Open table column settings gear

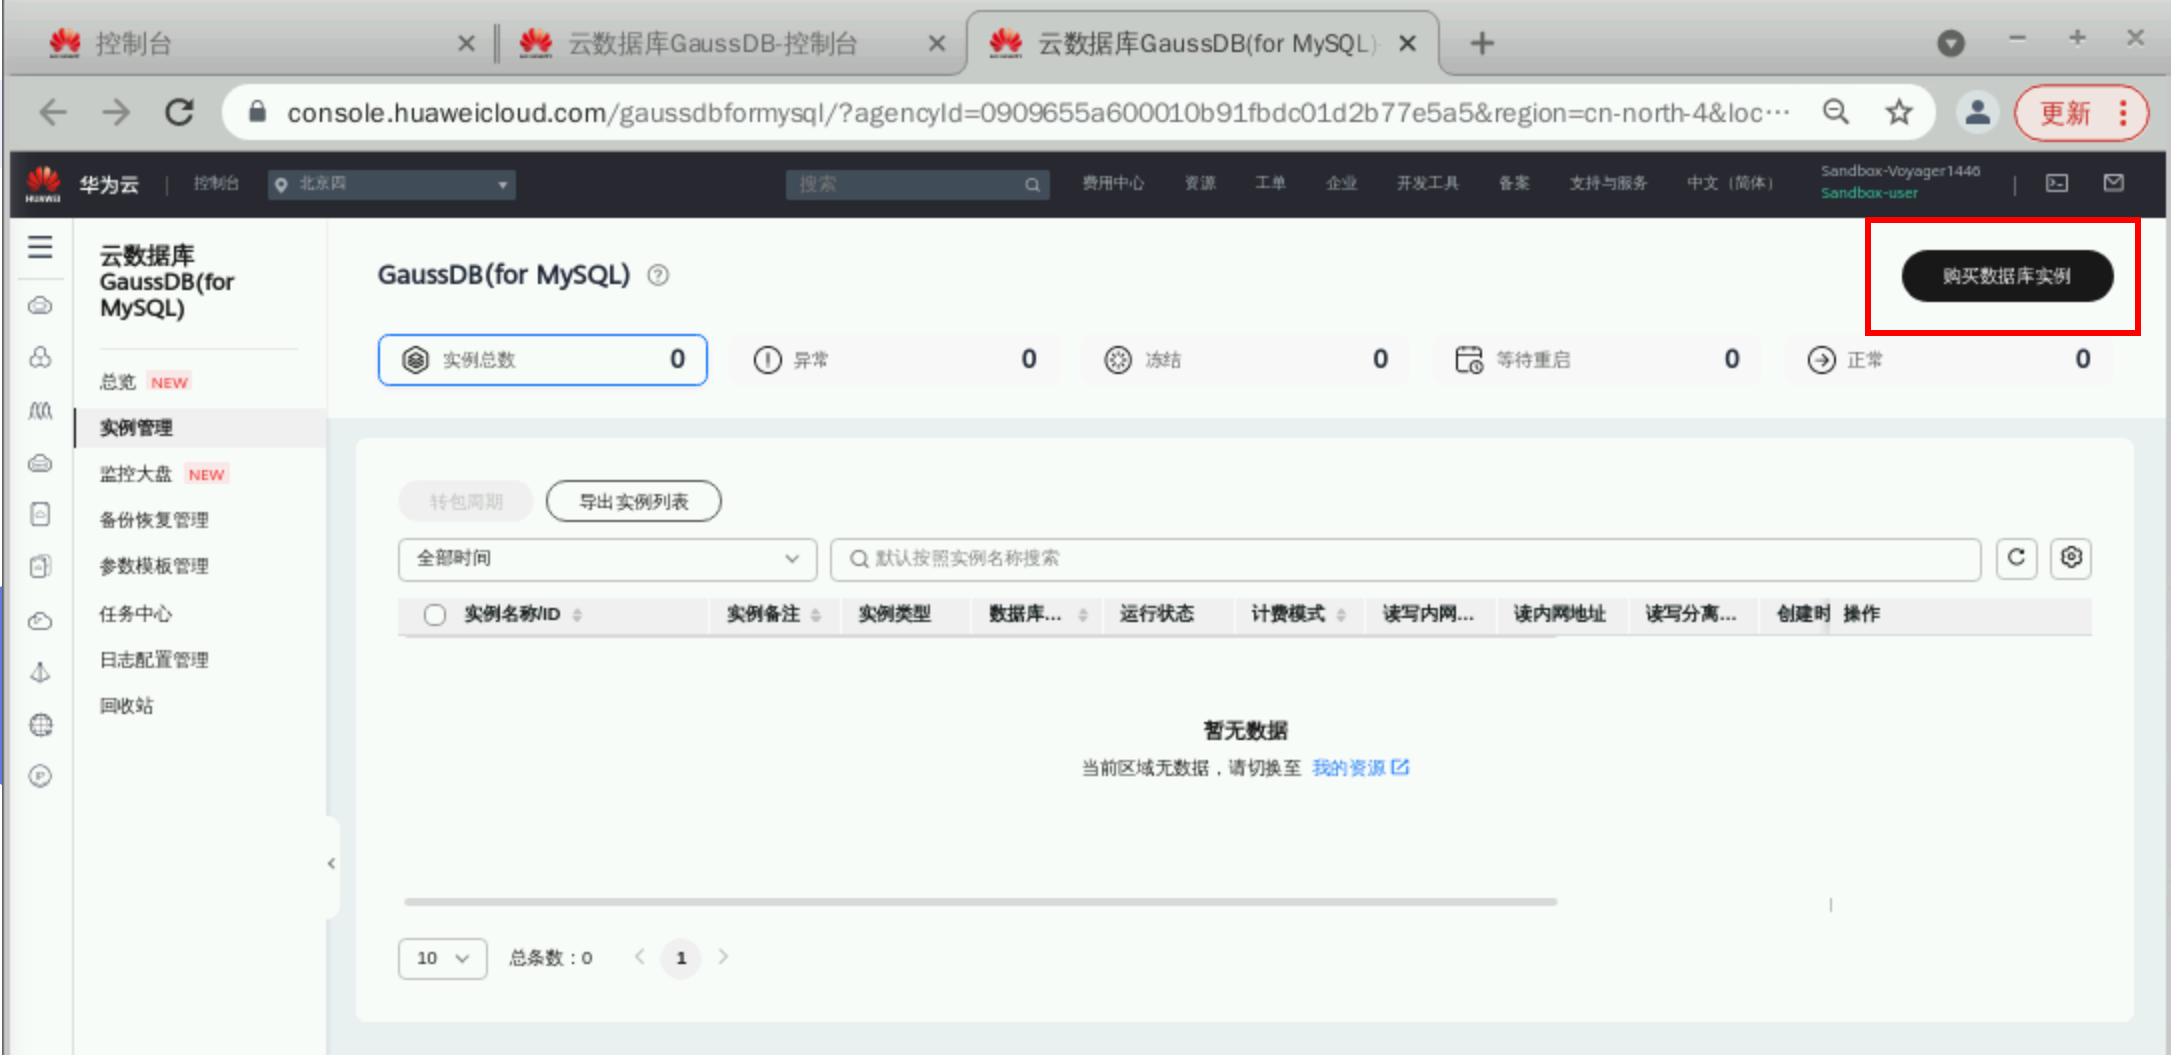pyautogui.click(x=2071, y=558)
